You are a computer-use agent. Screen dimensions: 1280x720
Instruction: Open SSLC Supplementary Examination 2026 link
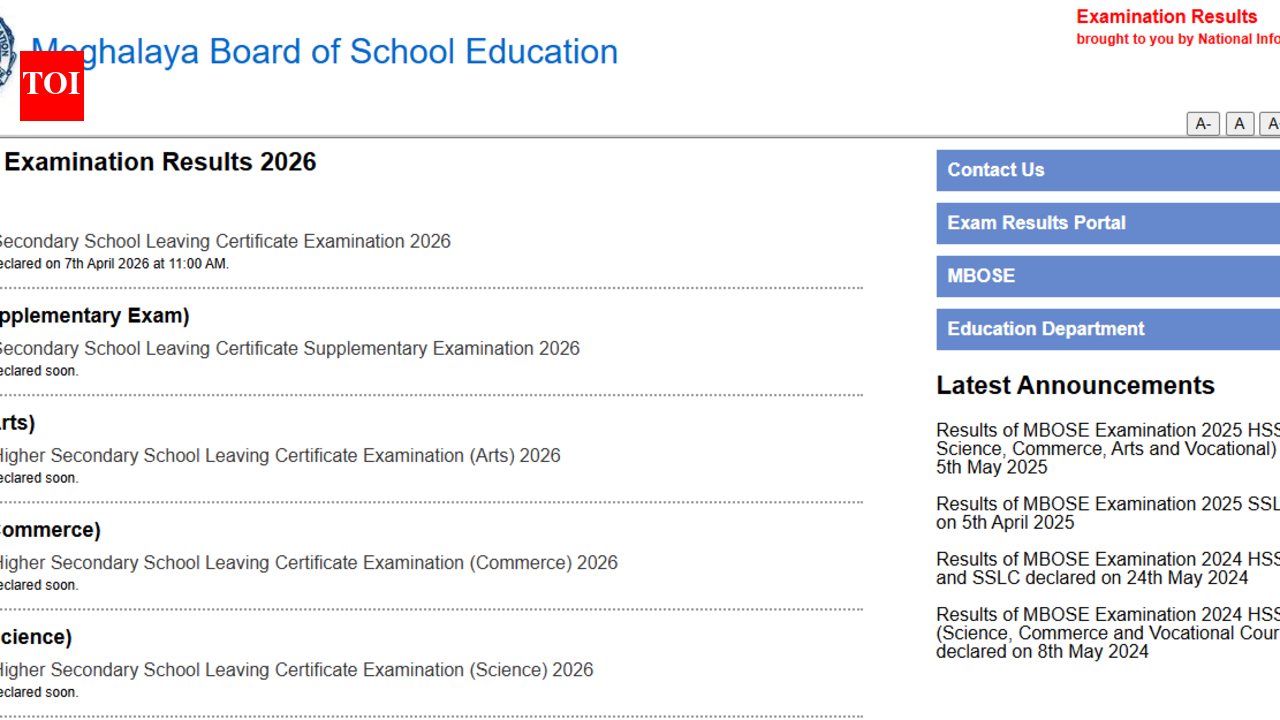click(290, 348)
